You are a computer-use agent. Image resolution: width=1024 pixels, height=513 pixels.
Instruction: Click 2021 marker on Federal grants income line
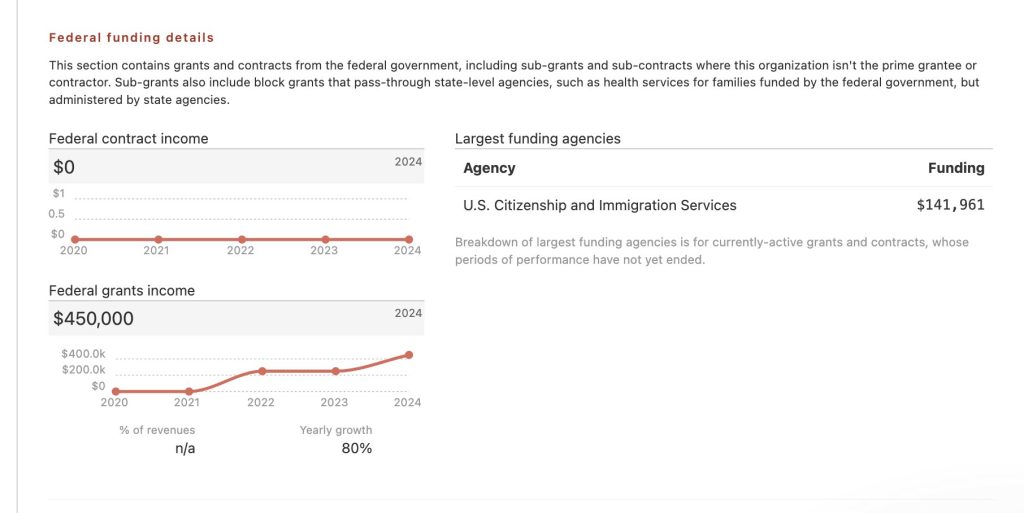tap(188, 391)
